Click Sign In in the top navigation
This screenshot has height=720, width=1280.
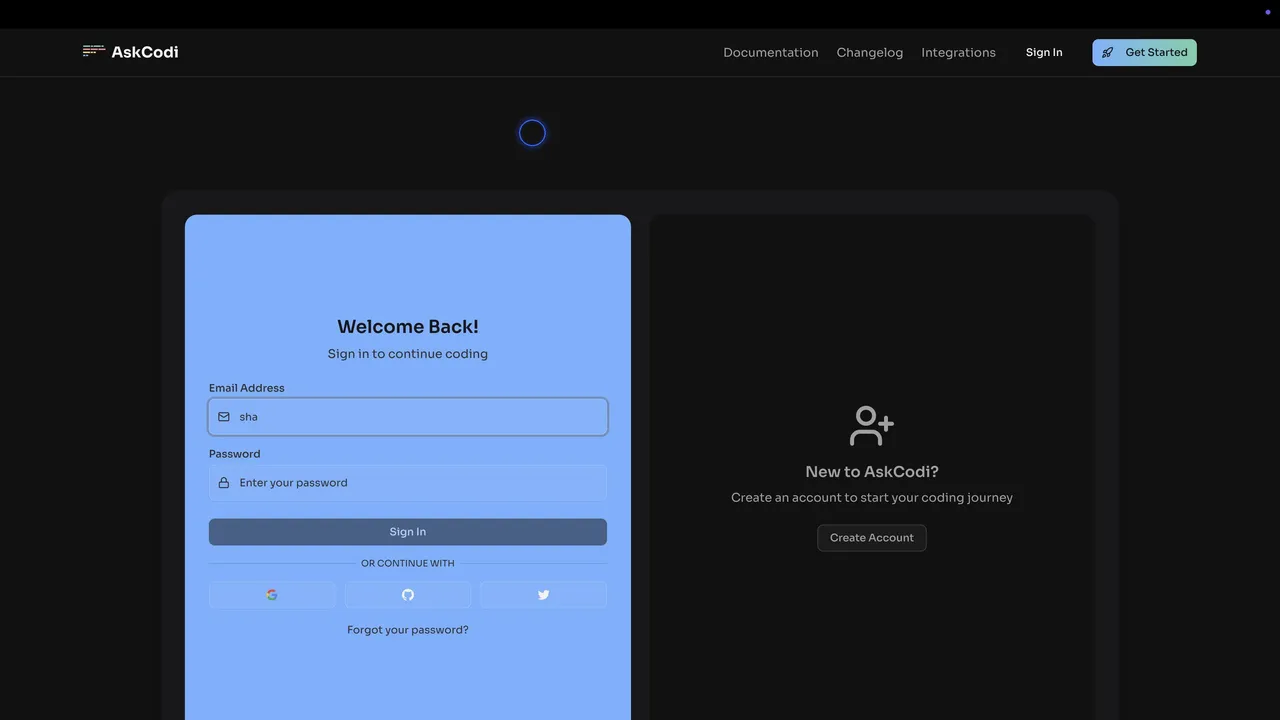click(1044, 53)
